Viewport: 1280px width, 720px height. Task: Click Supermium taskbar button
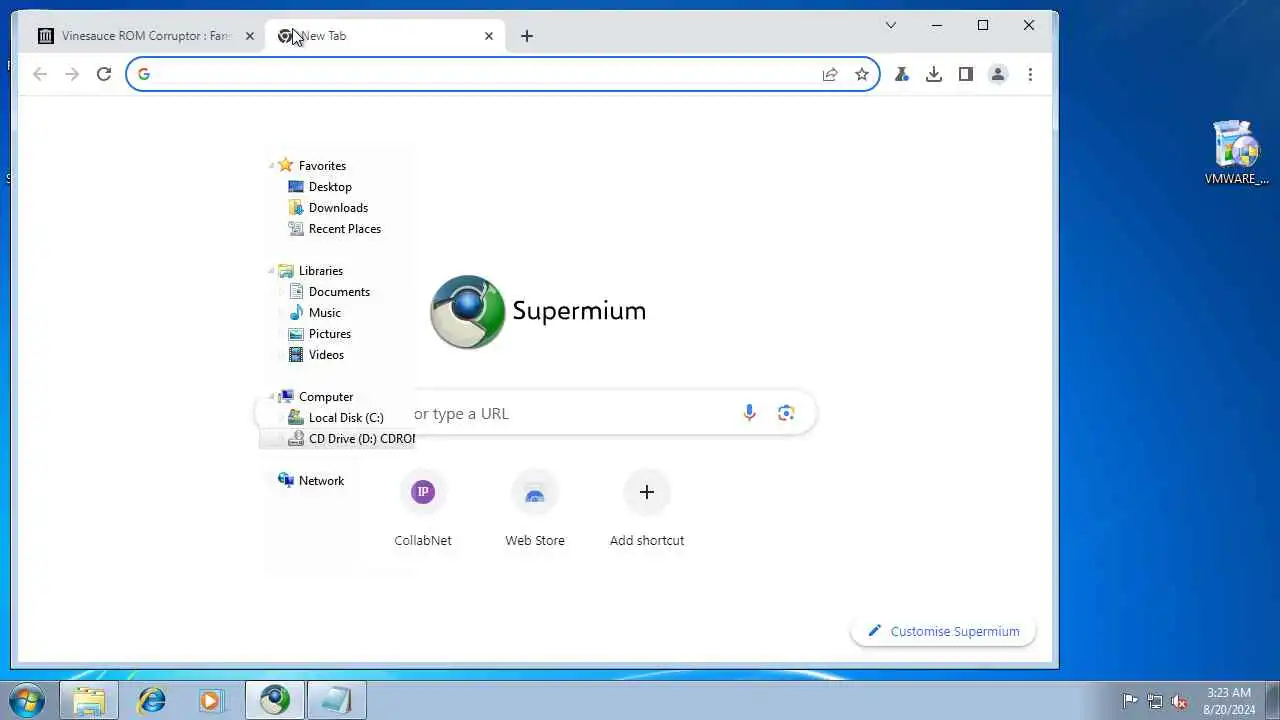[x=275, y=700]
